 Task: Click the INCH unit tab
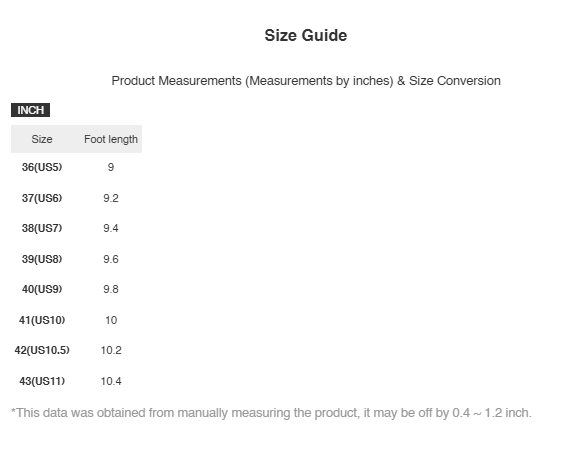click(30, 110)
